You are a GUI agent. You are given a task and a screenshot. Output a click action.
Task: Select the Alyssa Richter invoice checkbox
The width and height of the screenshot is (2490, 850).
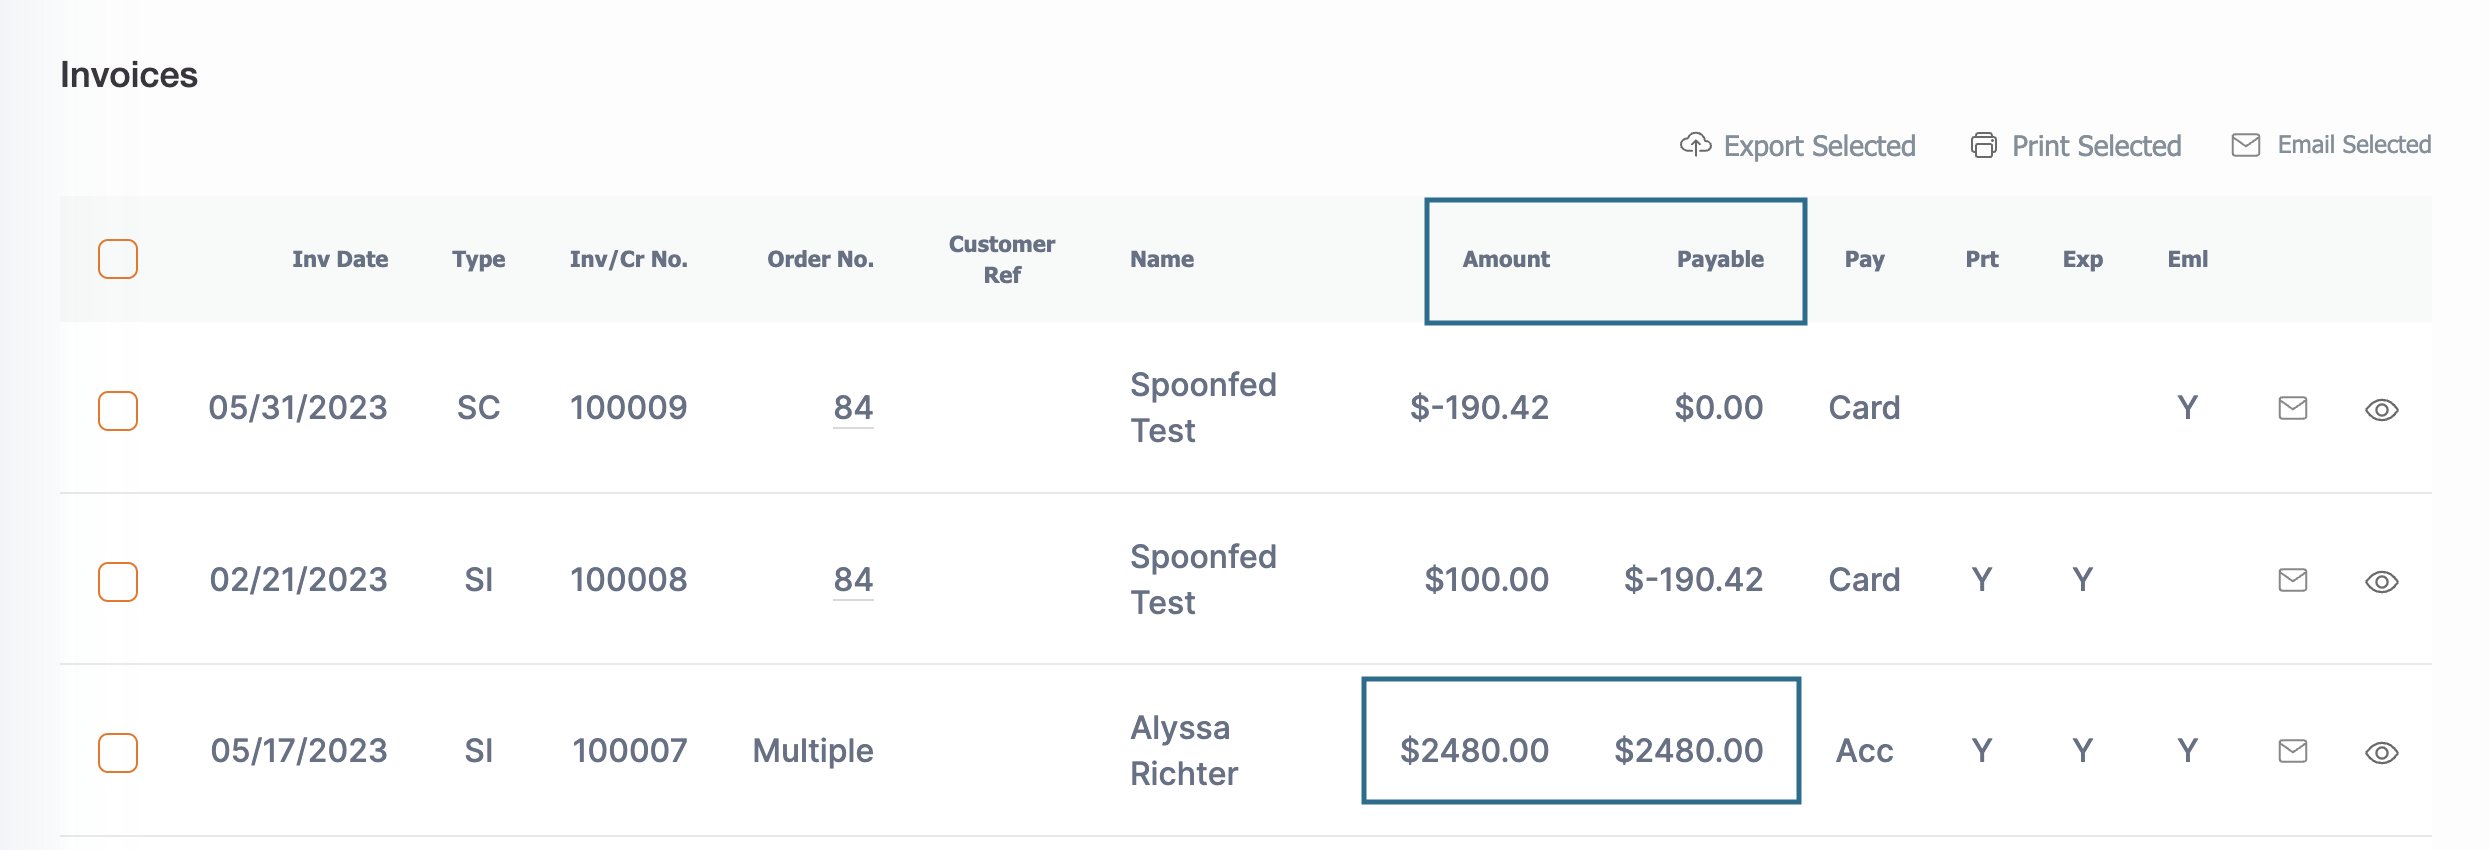point(118,753)
